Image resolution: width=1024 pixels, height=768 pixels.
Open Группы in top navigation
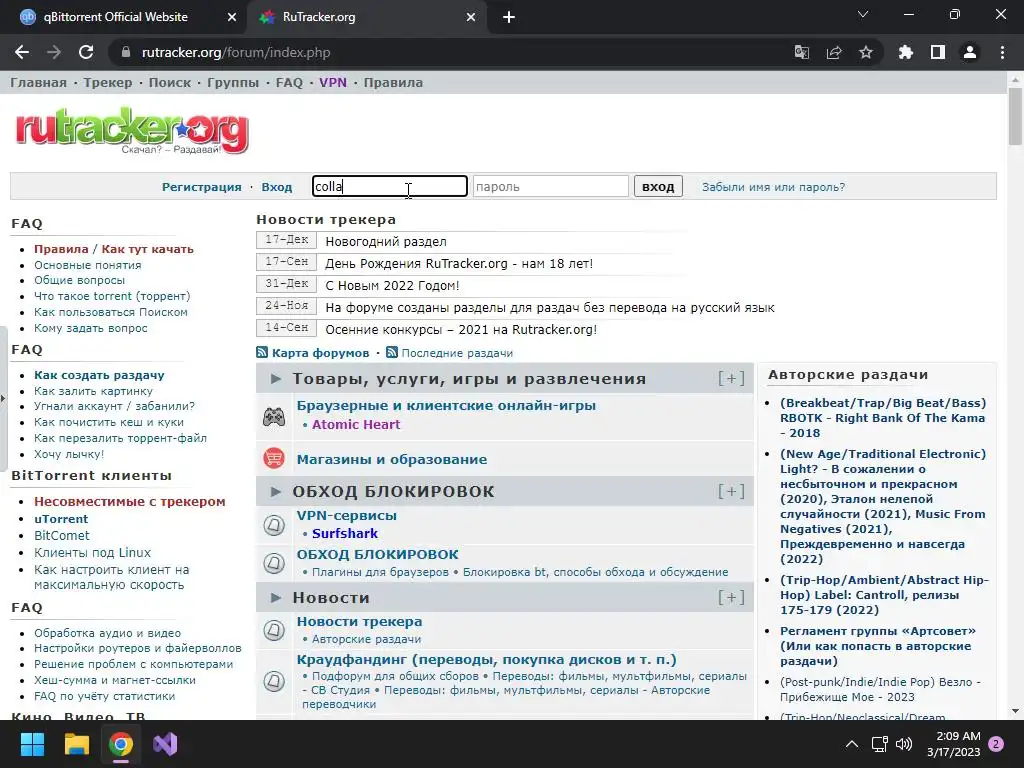233,82
